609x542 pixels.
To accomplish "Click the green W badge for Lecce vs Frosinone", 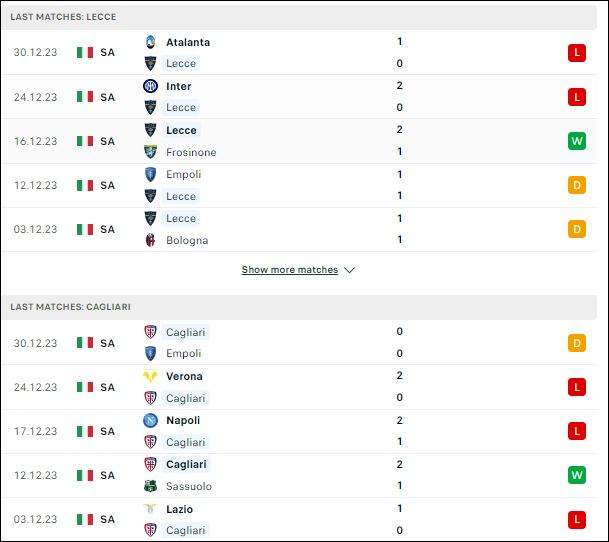I will [577, 141].
